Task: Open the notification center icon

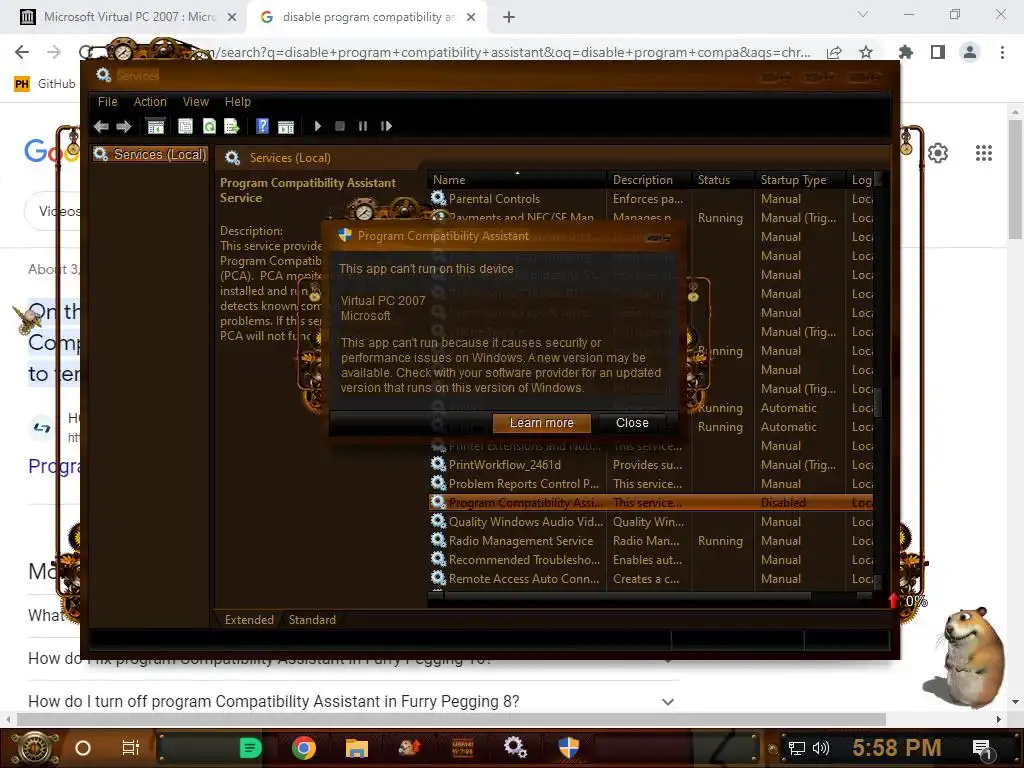Action: click(982, 749)
